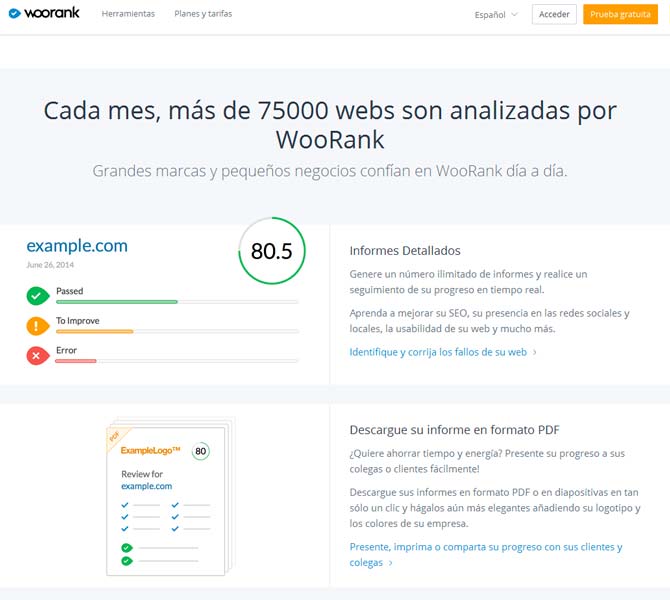Click the 'Cada mes, más de 75000 webs' headline

pyautogui.click(x=330, y=125)
